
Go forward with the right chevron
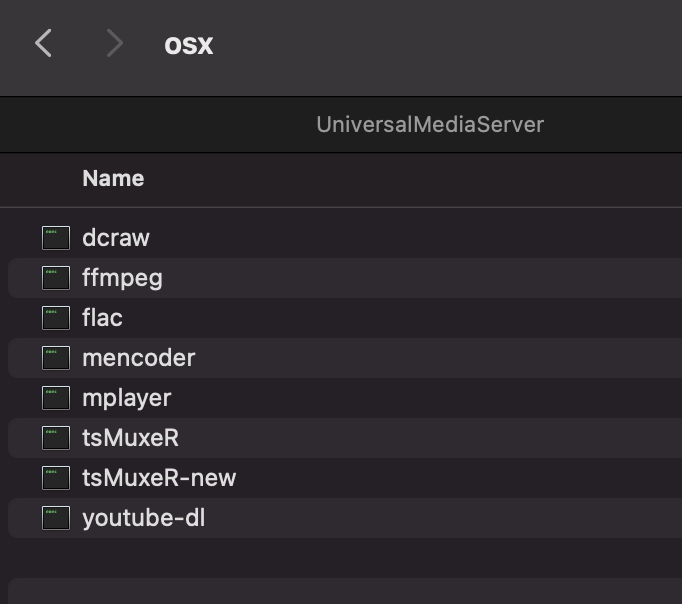pos(115,43)
